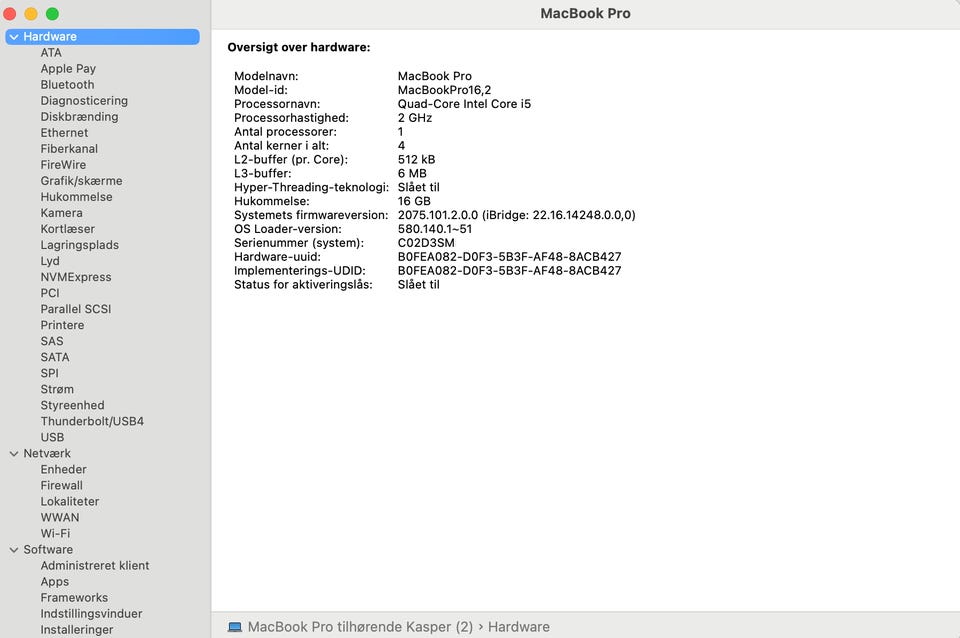Select OS Loader version 580.140.1~51
Screen dimensions: 960x638
click(x=435, y=229)
